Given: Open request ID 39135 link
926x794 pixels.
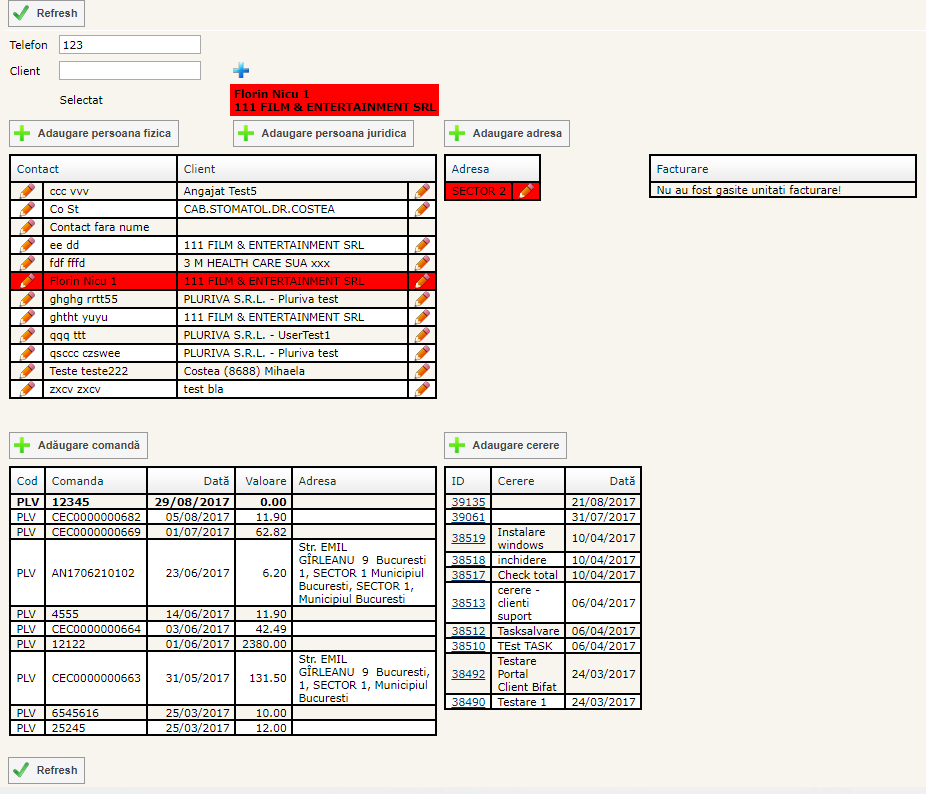Looking at the screenshot, I should (468, 502).
